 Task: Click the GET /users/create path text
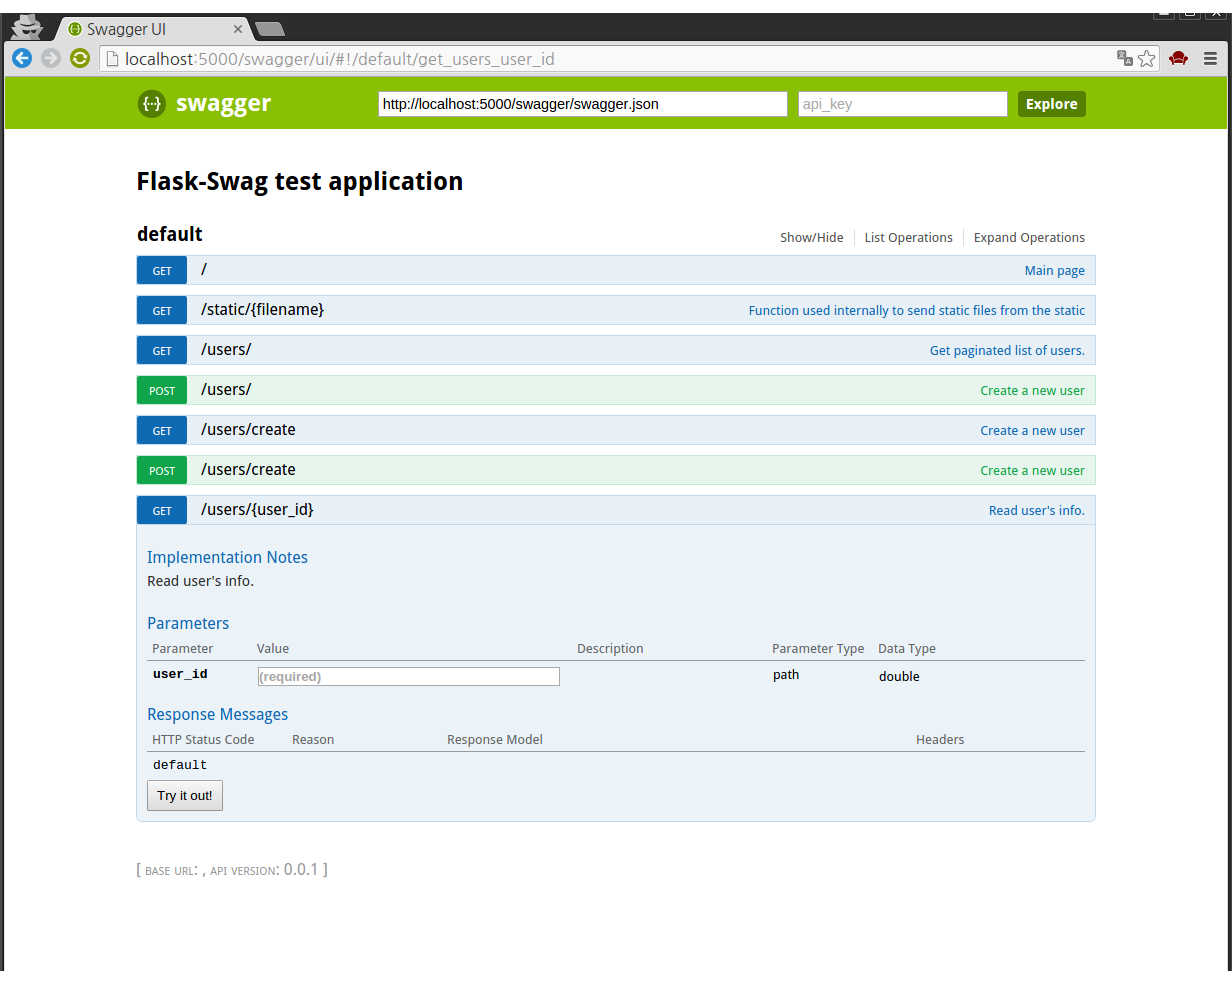pyautogui.click(x=248, y=430)
